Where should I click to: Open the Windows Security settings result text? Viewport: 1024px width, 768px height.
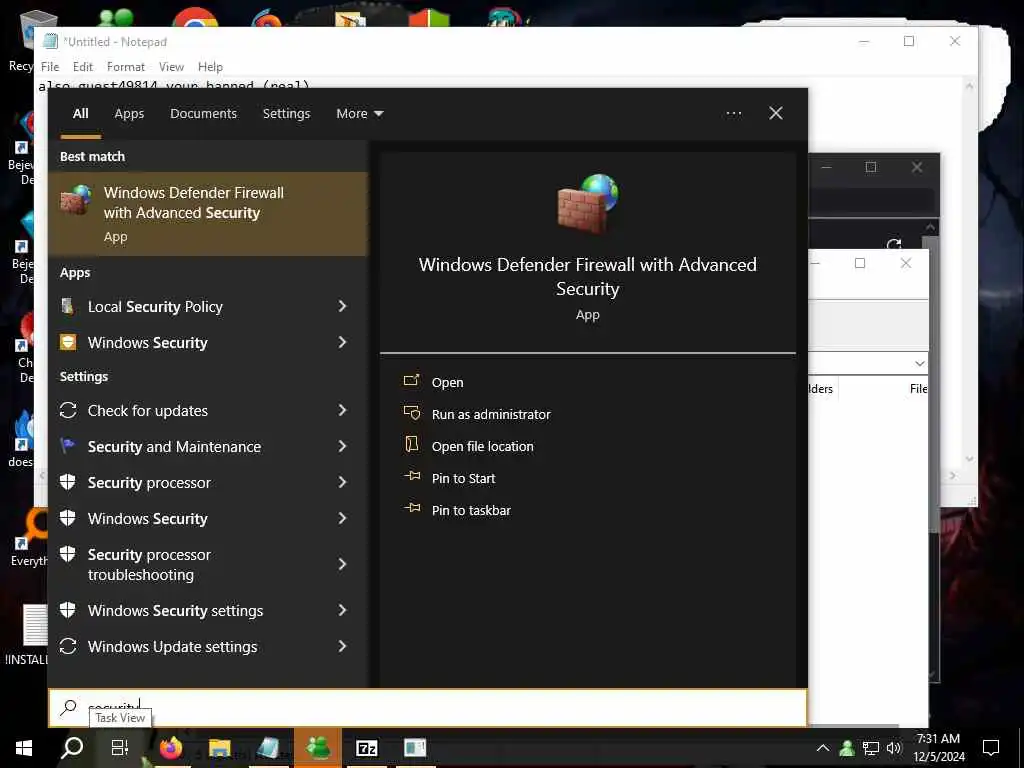[176, 610]
